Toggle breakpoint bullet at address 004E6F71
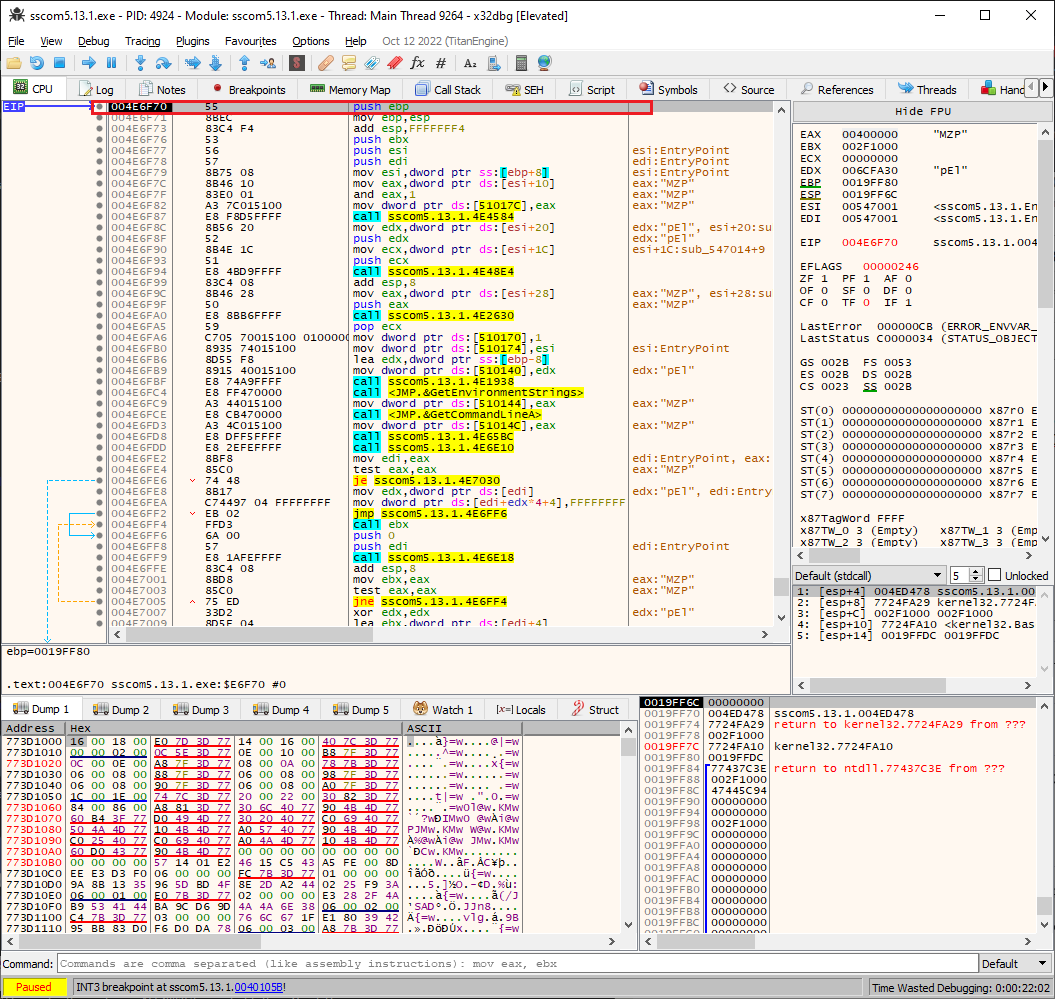Viewport: 1055px width, 999px height. [x=99, y=117]
